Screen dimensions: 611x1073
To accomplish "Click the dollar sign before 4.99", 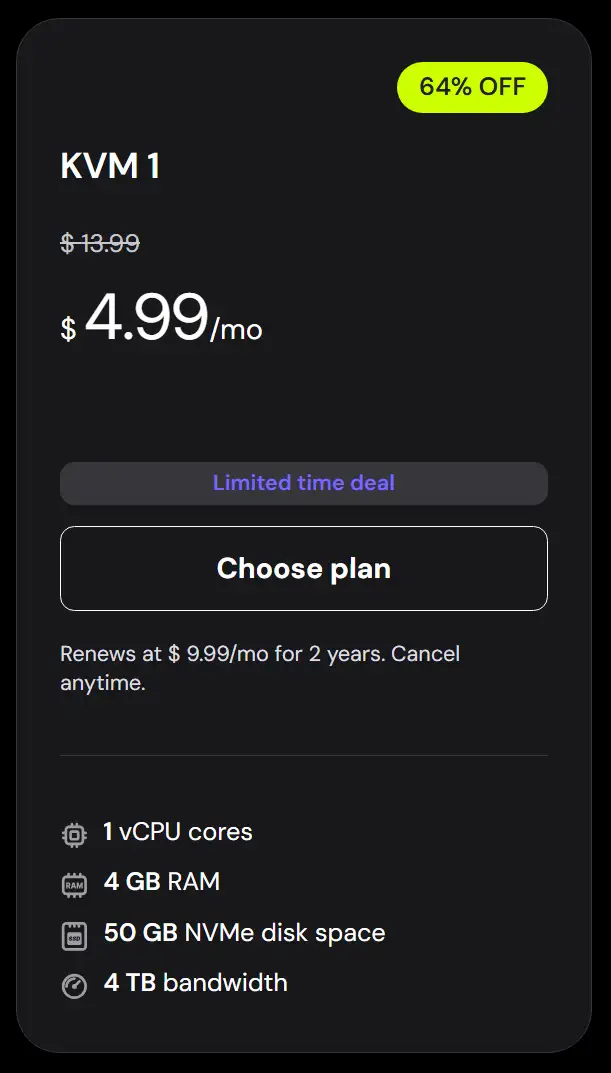I will (68, 329).
